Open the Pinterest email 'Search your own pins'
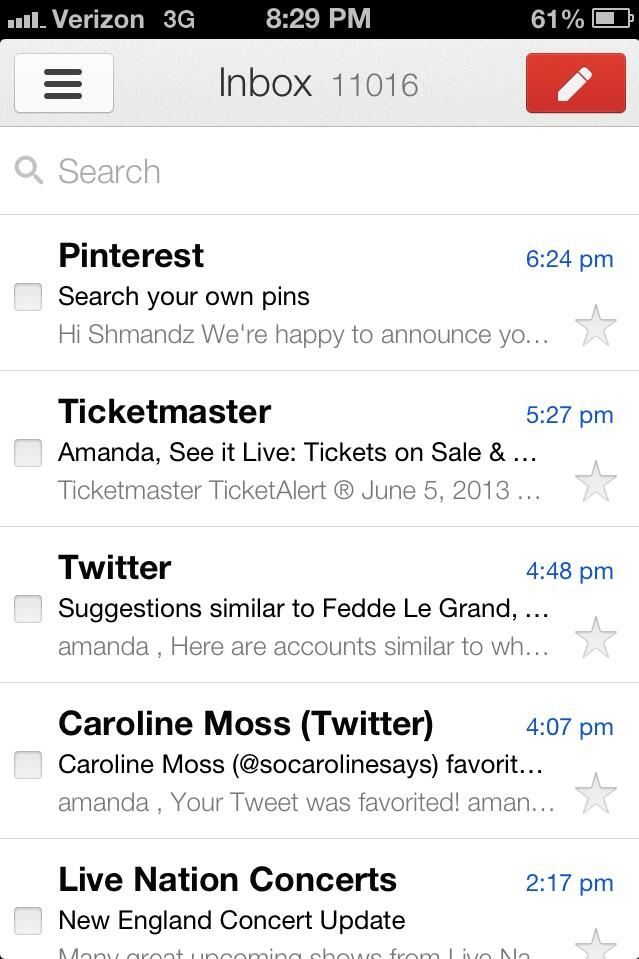 tap(300, 296)
